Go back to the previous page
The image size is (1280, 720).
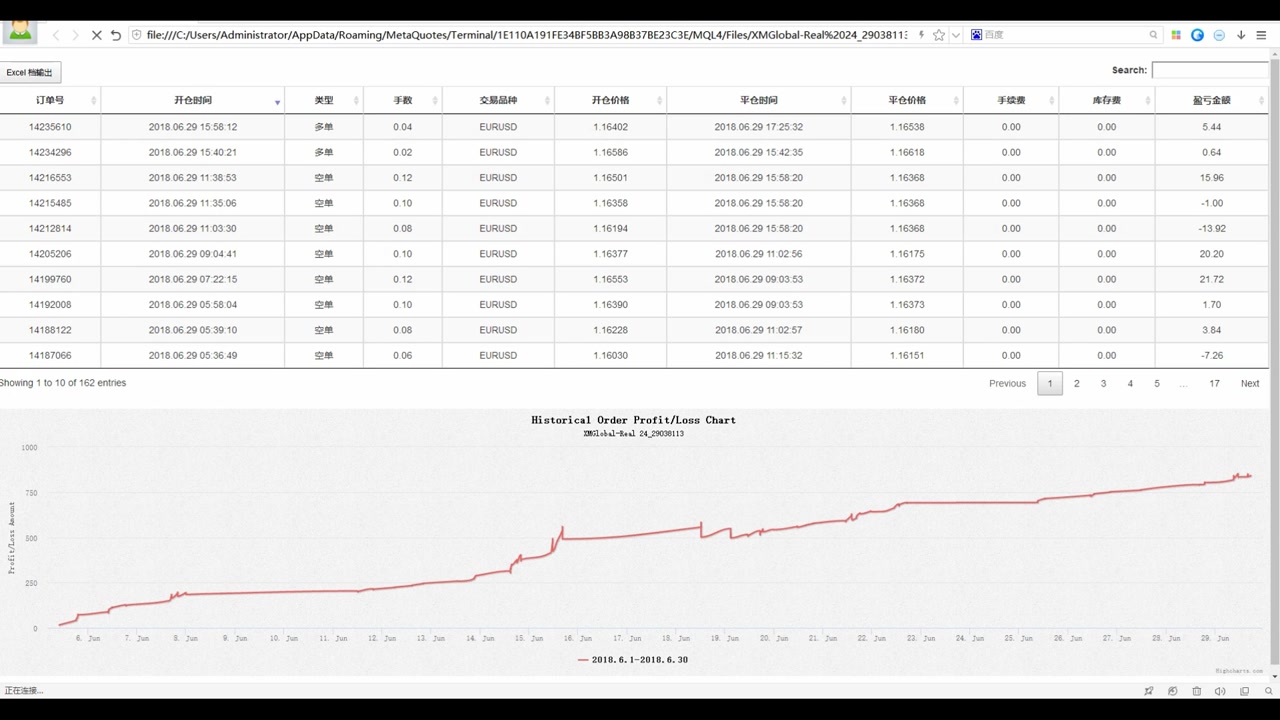56,35
